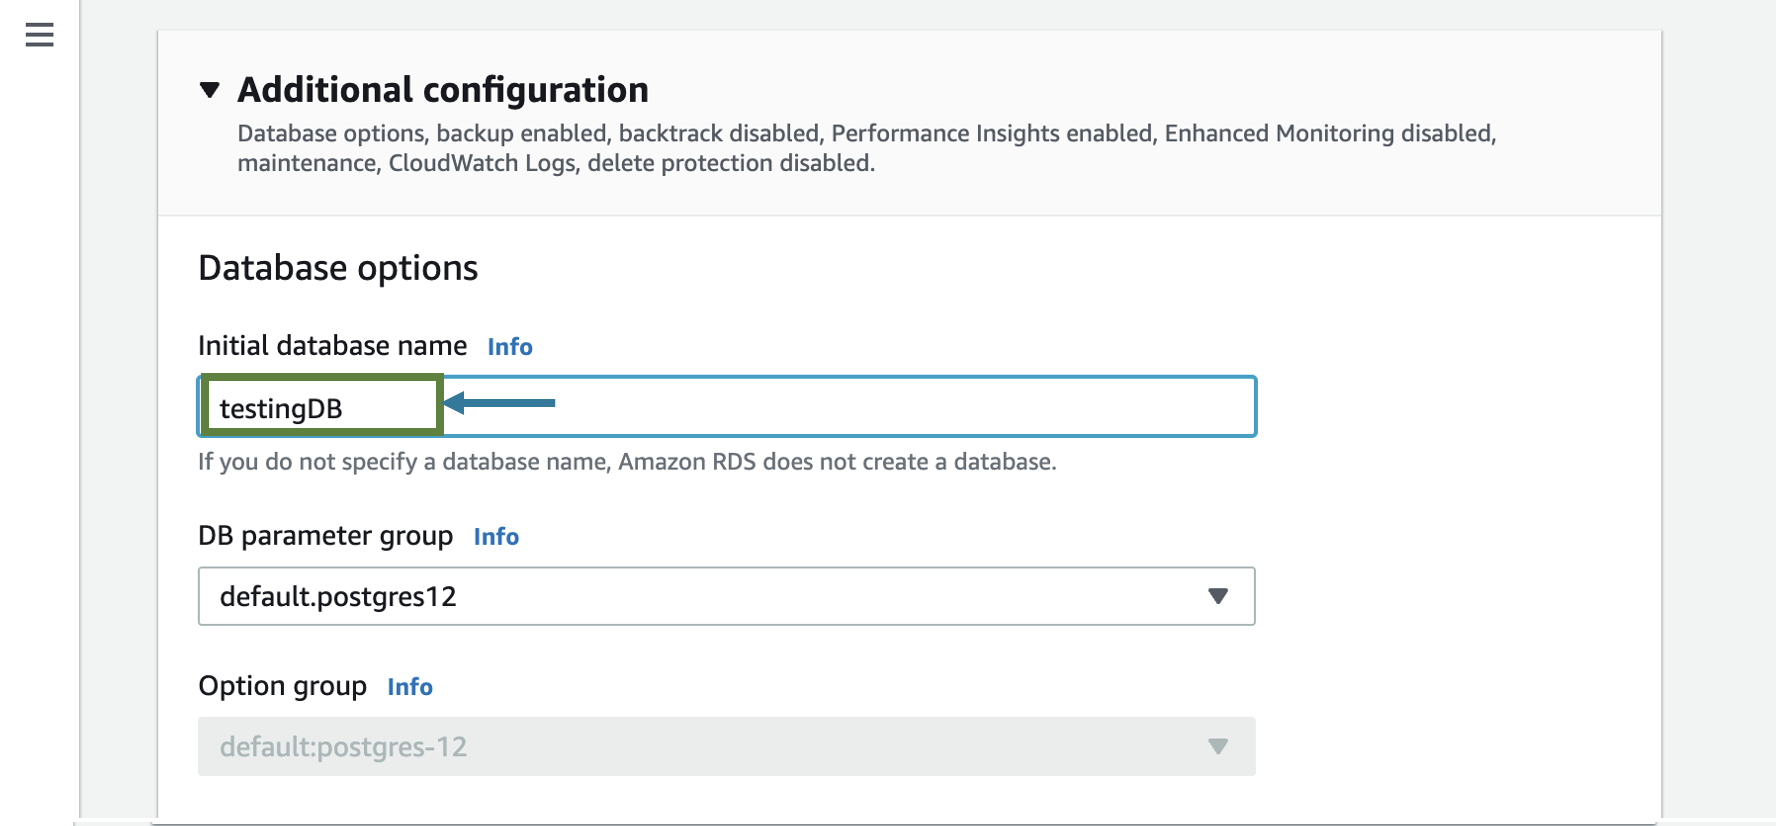Click the blue arrow pointing at testingDB
The height and width of the screenshot is (826, 1776).
pyautogui.click(x=500, y=404)
